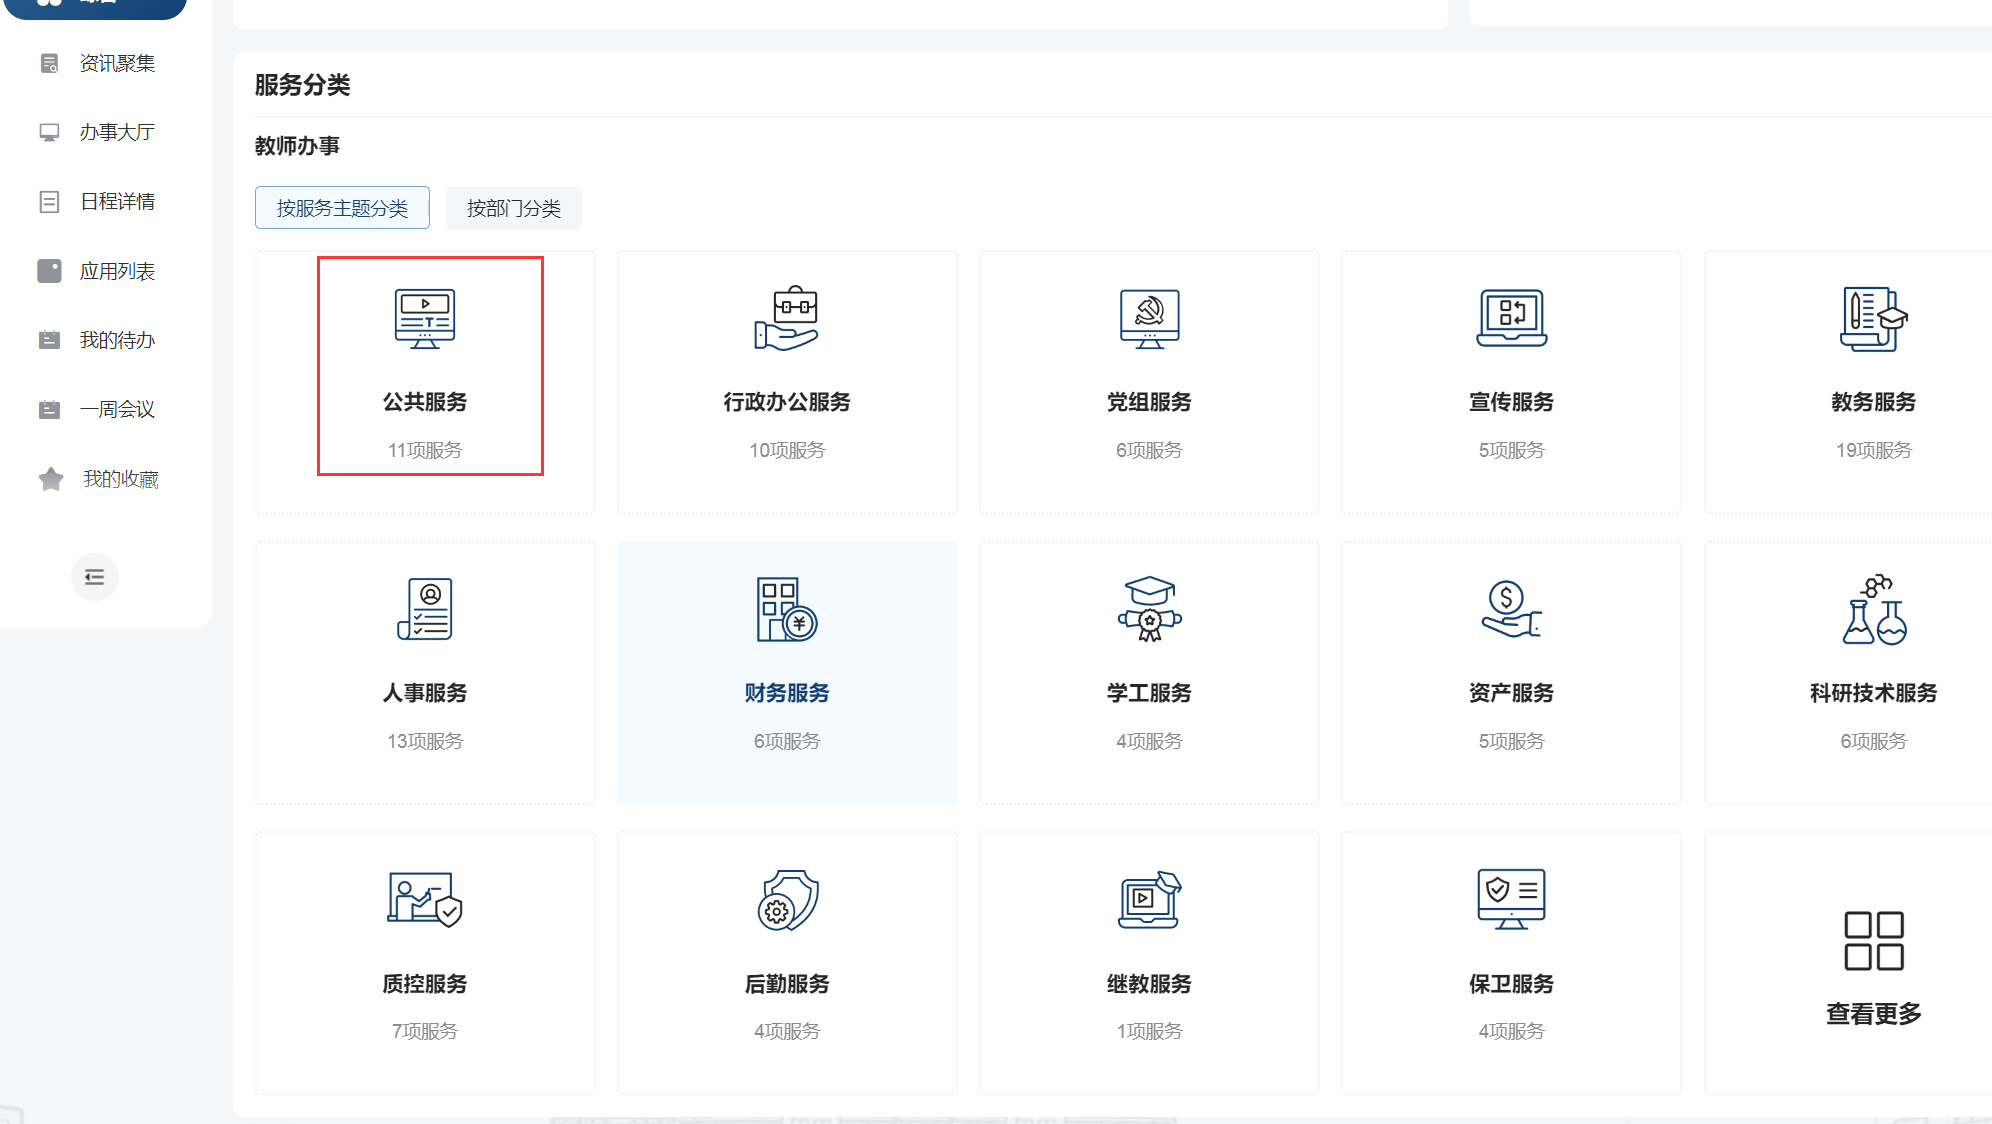Screen dimensions: 1992x1124
Task: Select the 宣传服务 laptop icon
Action: click(x=1511, y=319)
